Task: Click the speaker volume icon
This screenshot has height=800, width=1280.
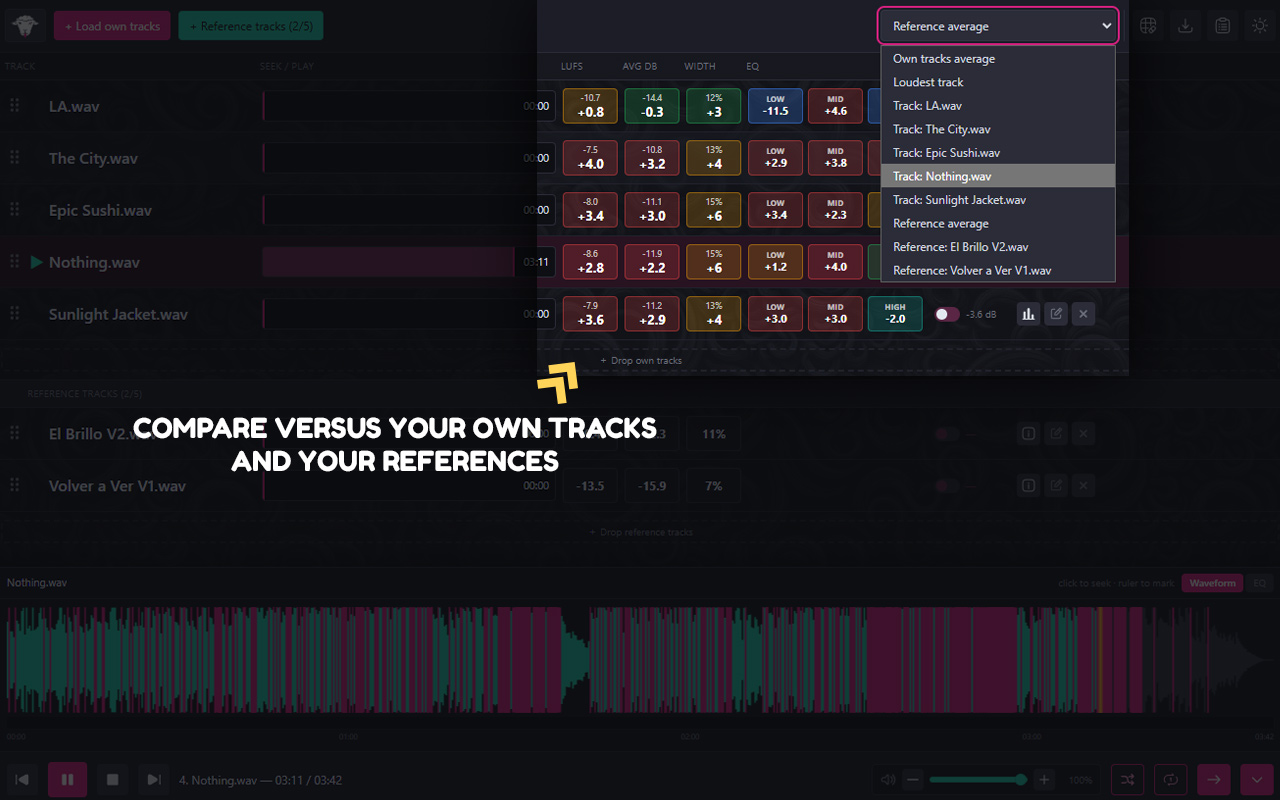Action: click(x=887, y=779)
